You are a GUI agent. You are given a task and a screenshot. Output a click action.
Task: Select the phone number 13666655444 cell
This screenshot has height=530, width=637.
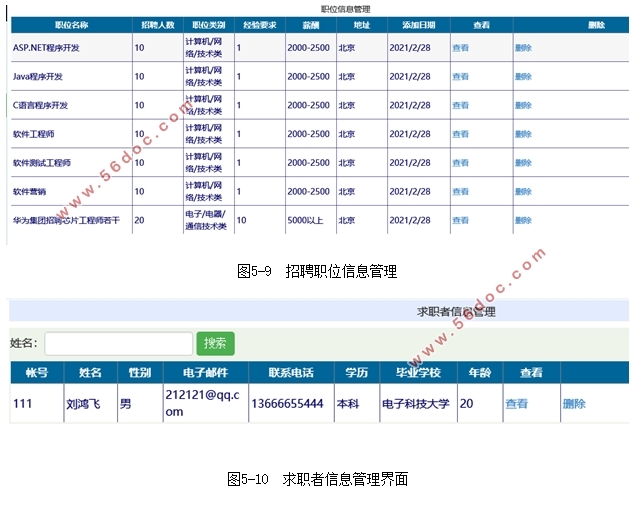tap(291, 404)
